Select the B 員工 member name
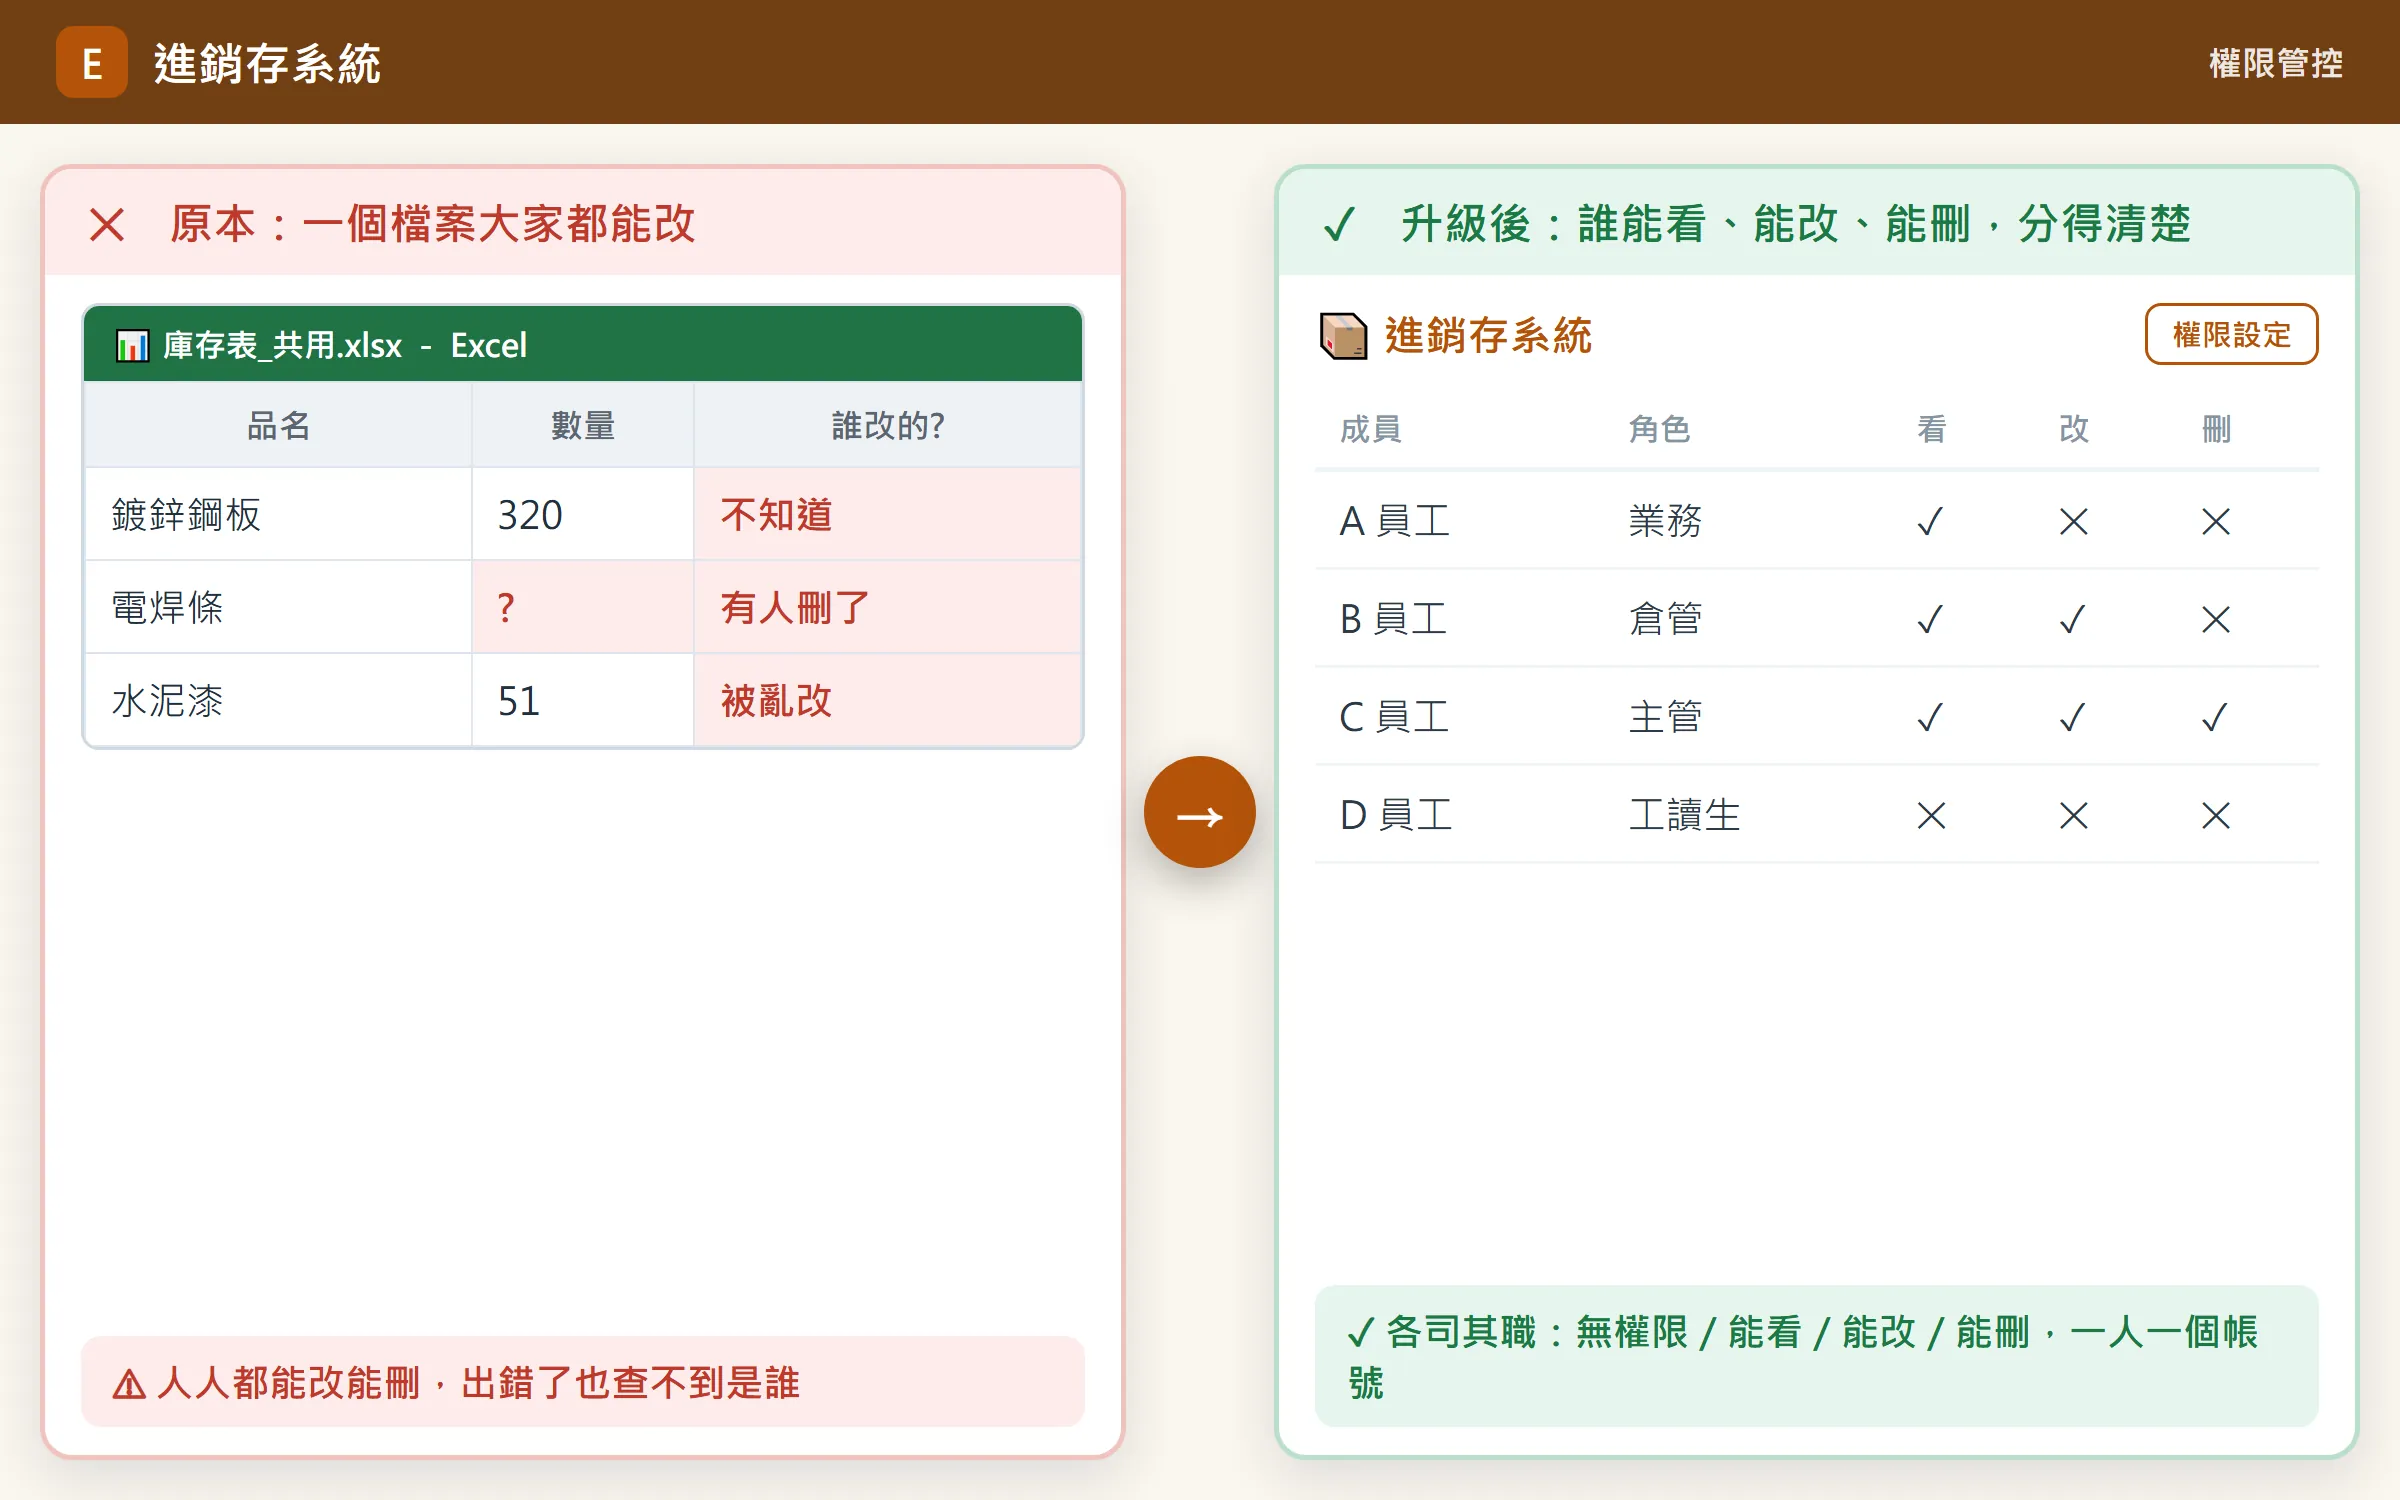Screen dimensions: 2400x1500 tap(1394, 619)
